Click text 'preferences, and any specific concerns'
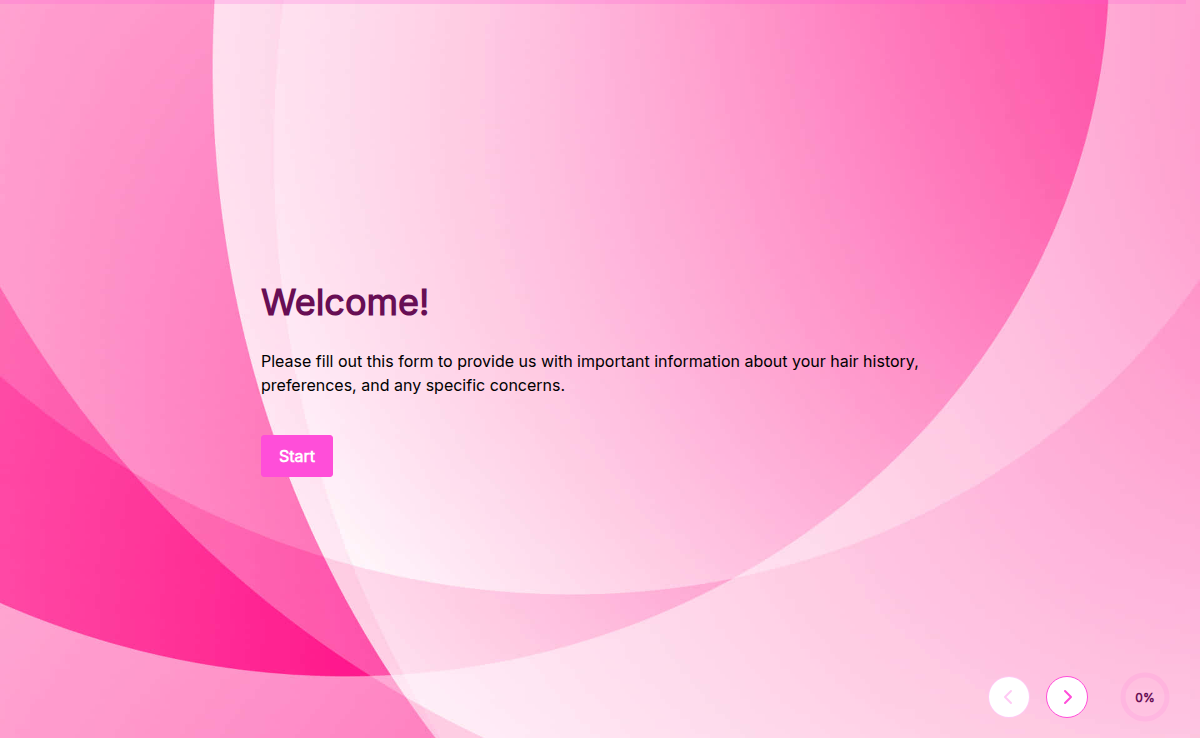 (412, 385)
